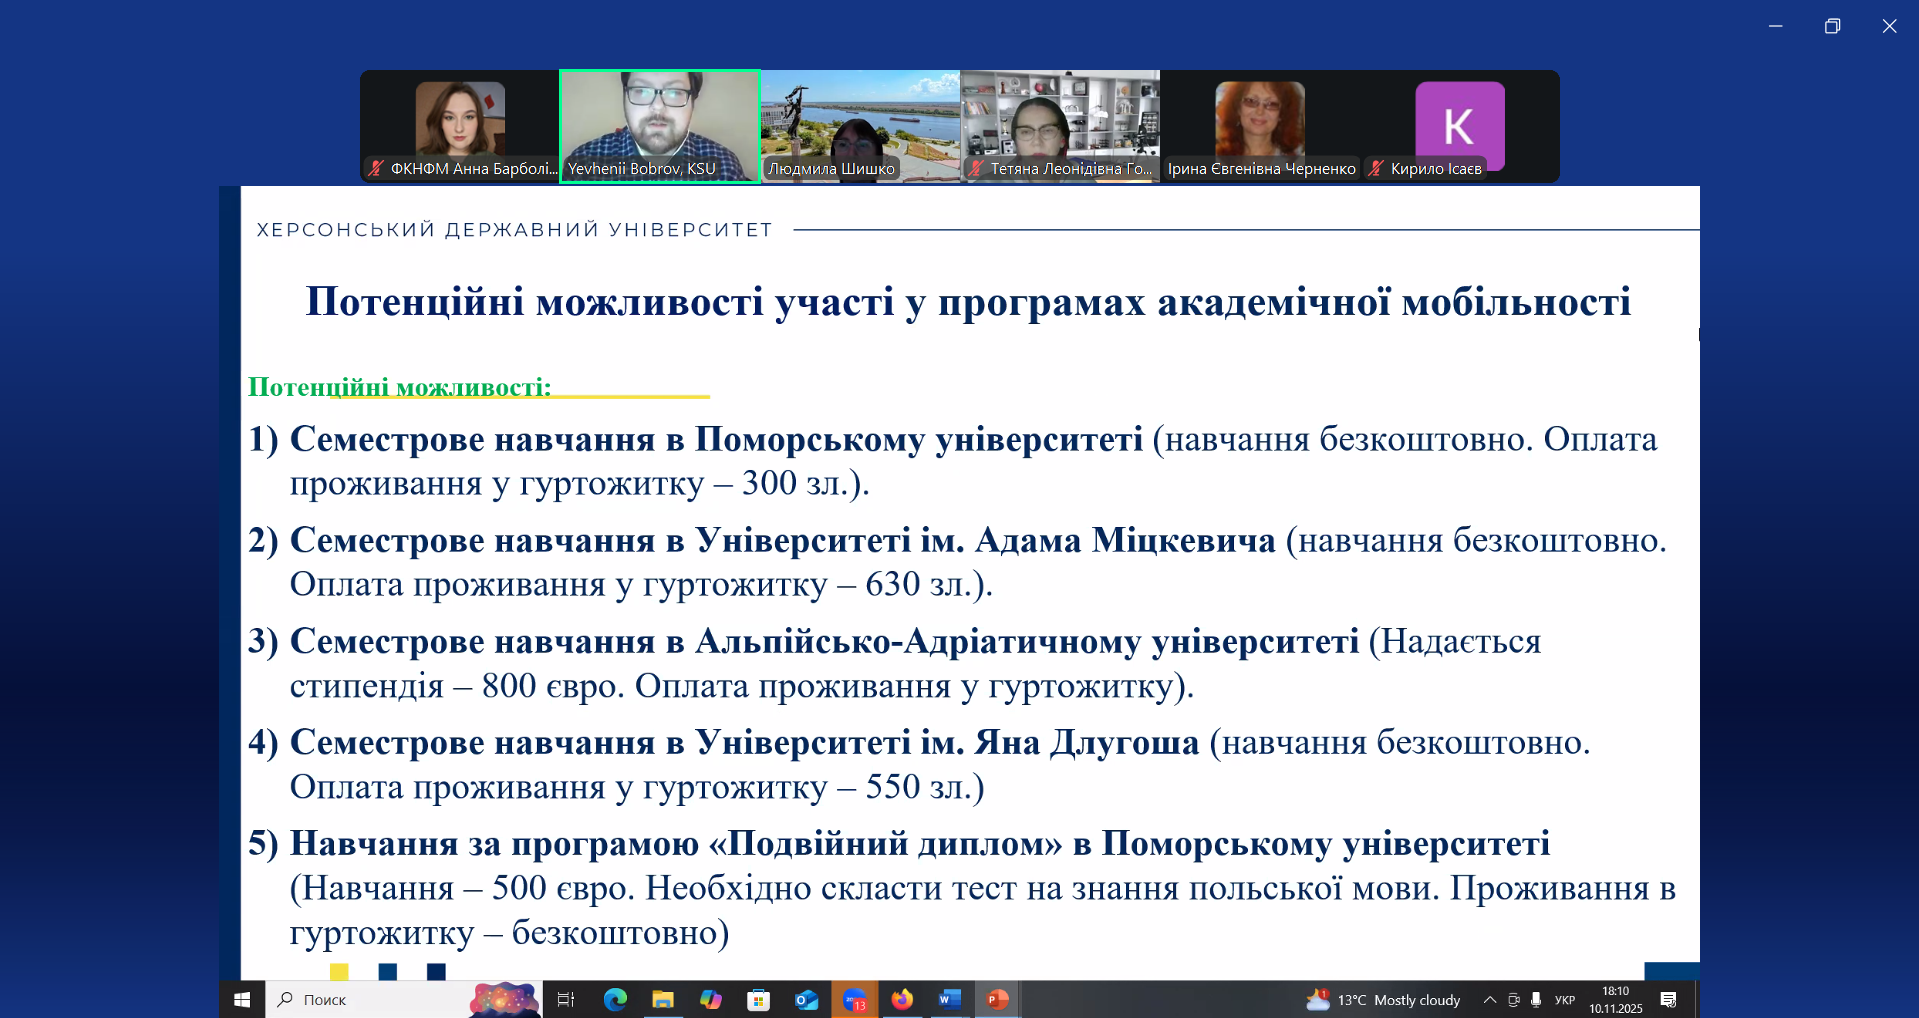This screenshot has height=1018, width=1919.
Task: Open the Start menu
Action: 240,999
